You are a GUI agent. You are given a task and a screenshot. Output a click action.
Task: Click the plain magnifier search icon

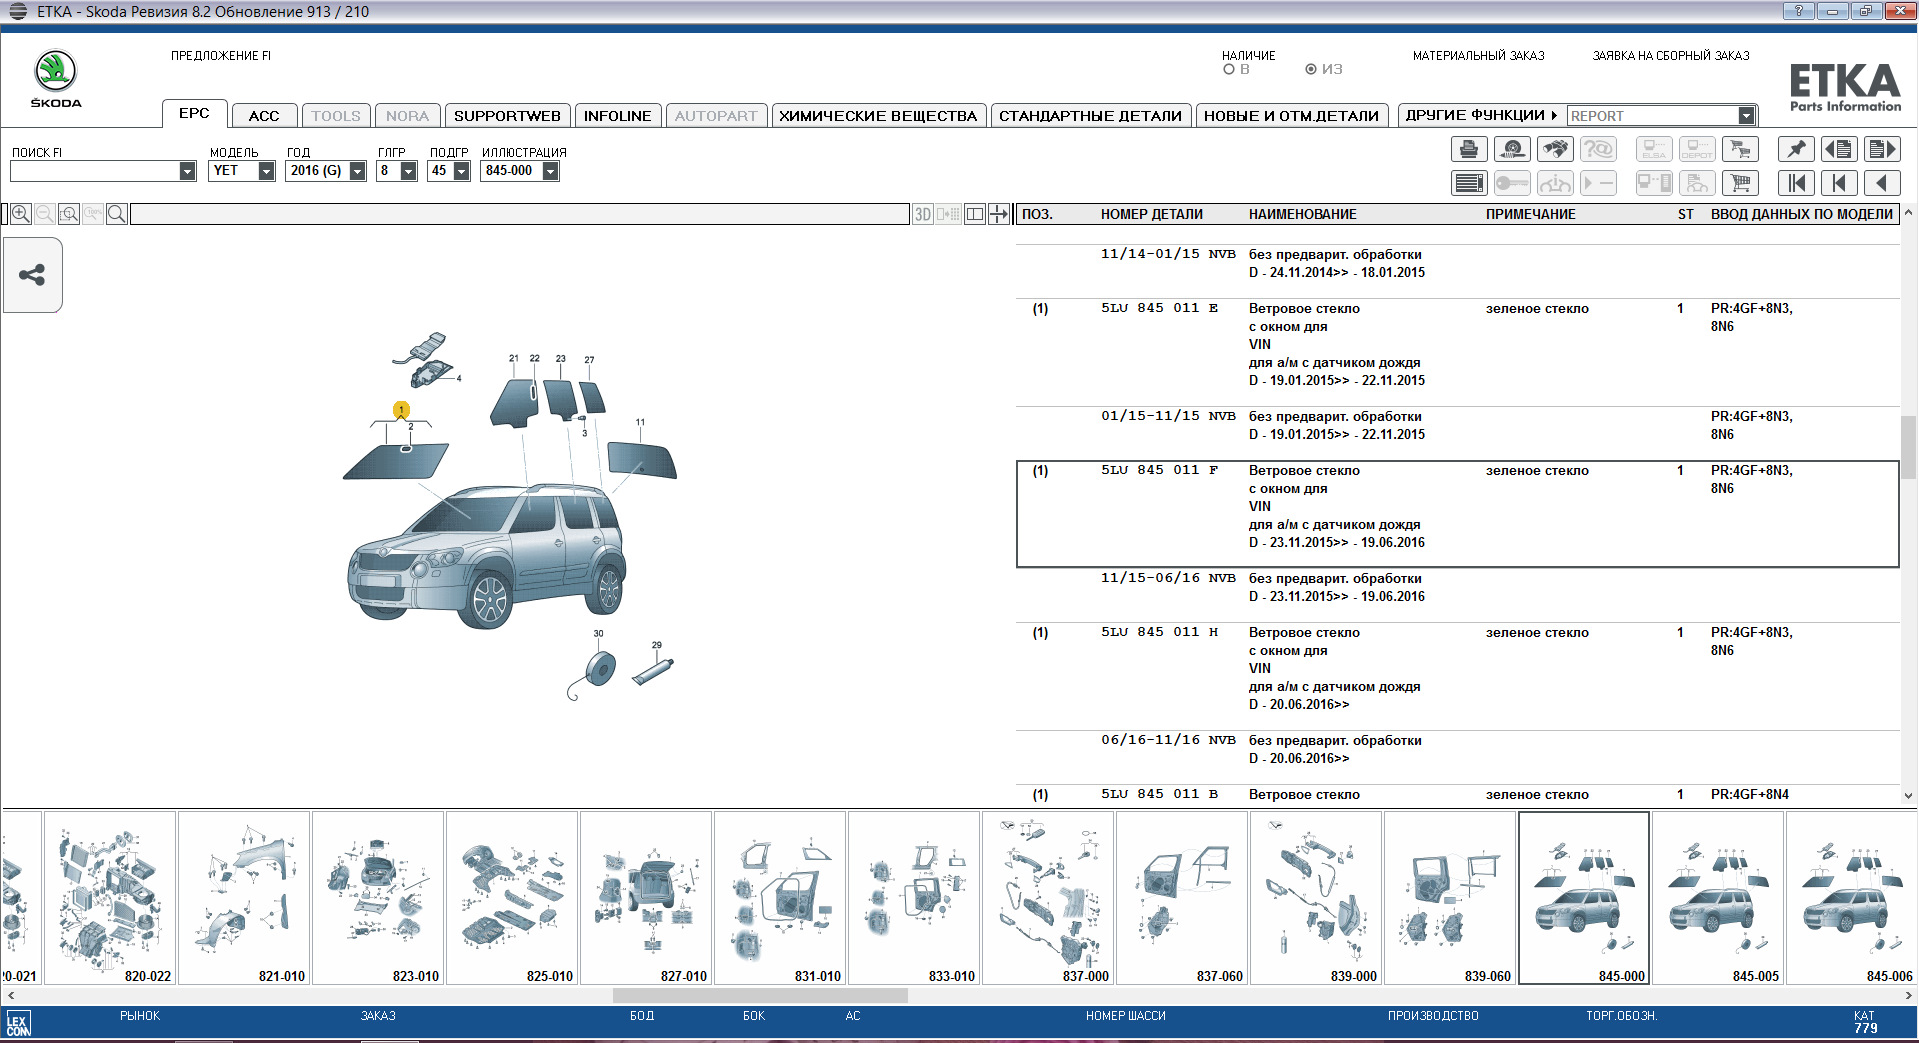(x=116, y=214)
